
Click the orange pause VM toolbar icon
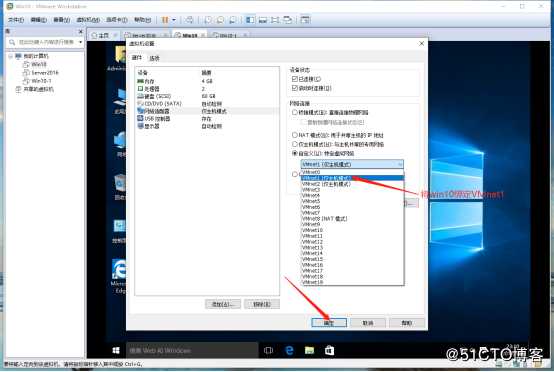165,20
